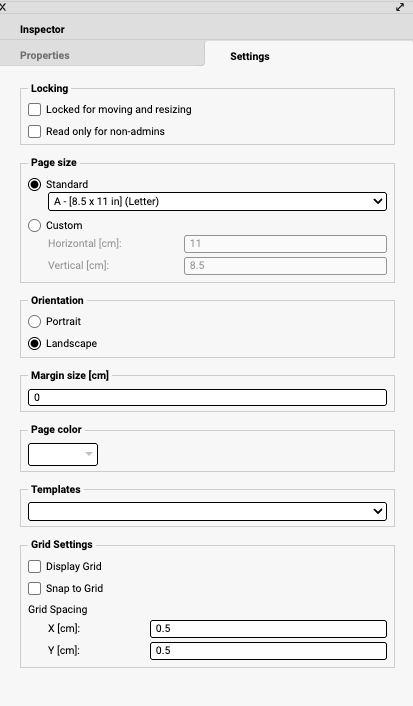This screenshot has width=413, height=706.
Task: Click the Horizontal [cm] input field
Action: pos(285,244)
